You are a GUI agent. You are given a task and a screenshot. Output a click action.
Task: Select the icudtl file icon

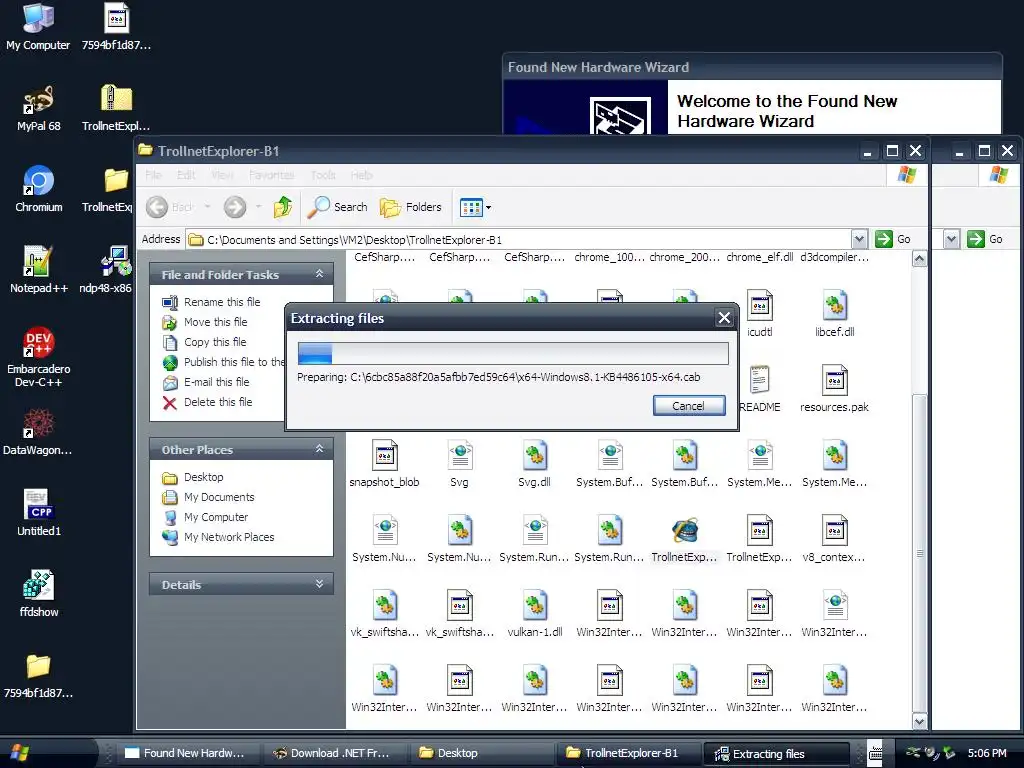(760, 313)
